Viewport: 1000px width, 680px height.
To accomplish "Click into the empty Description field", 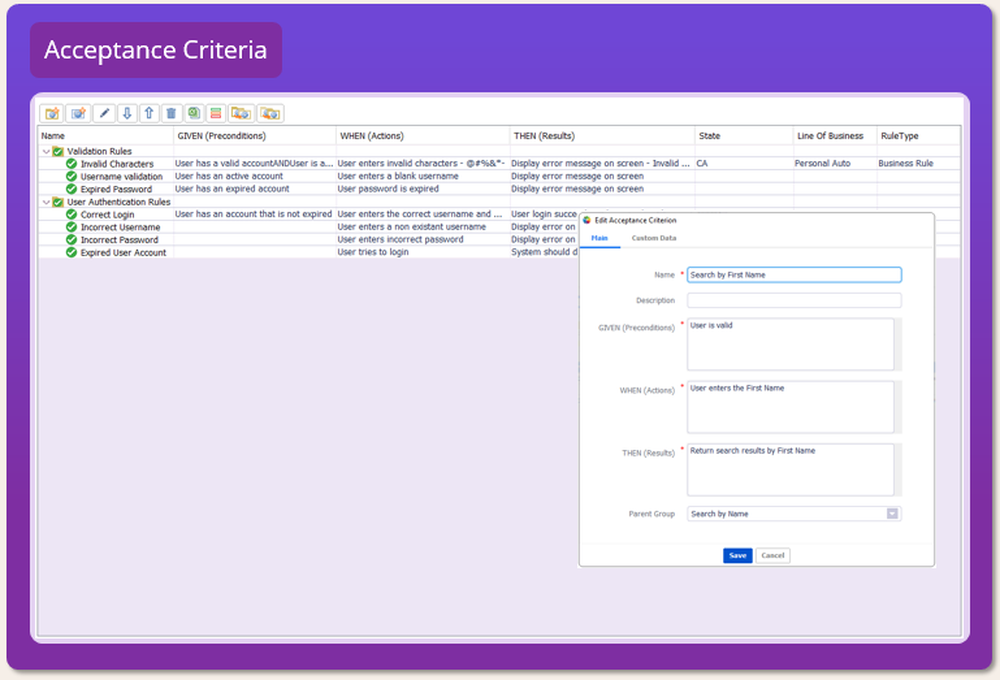I will coord(794,301).
